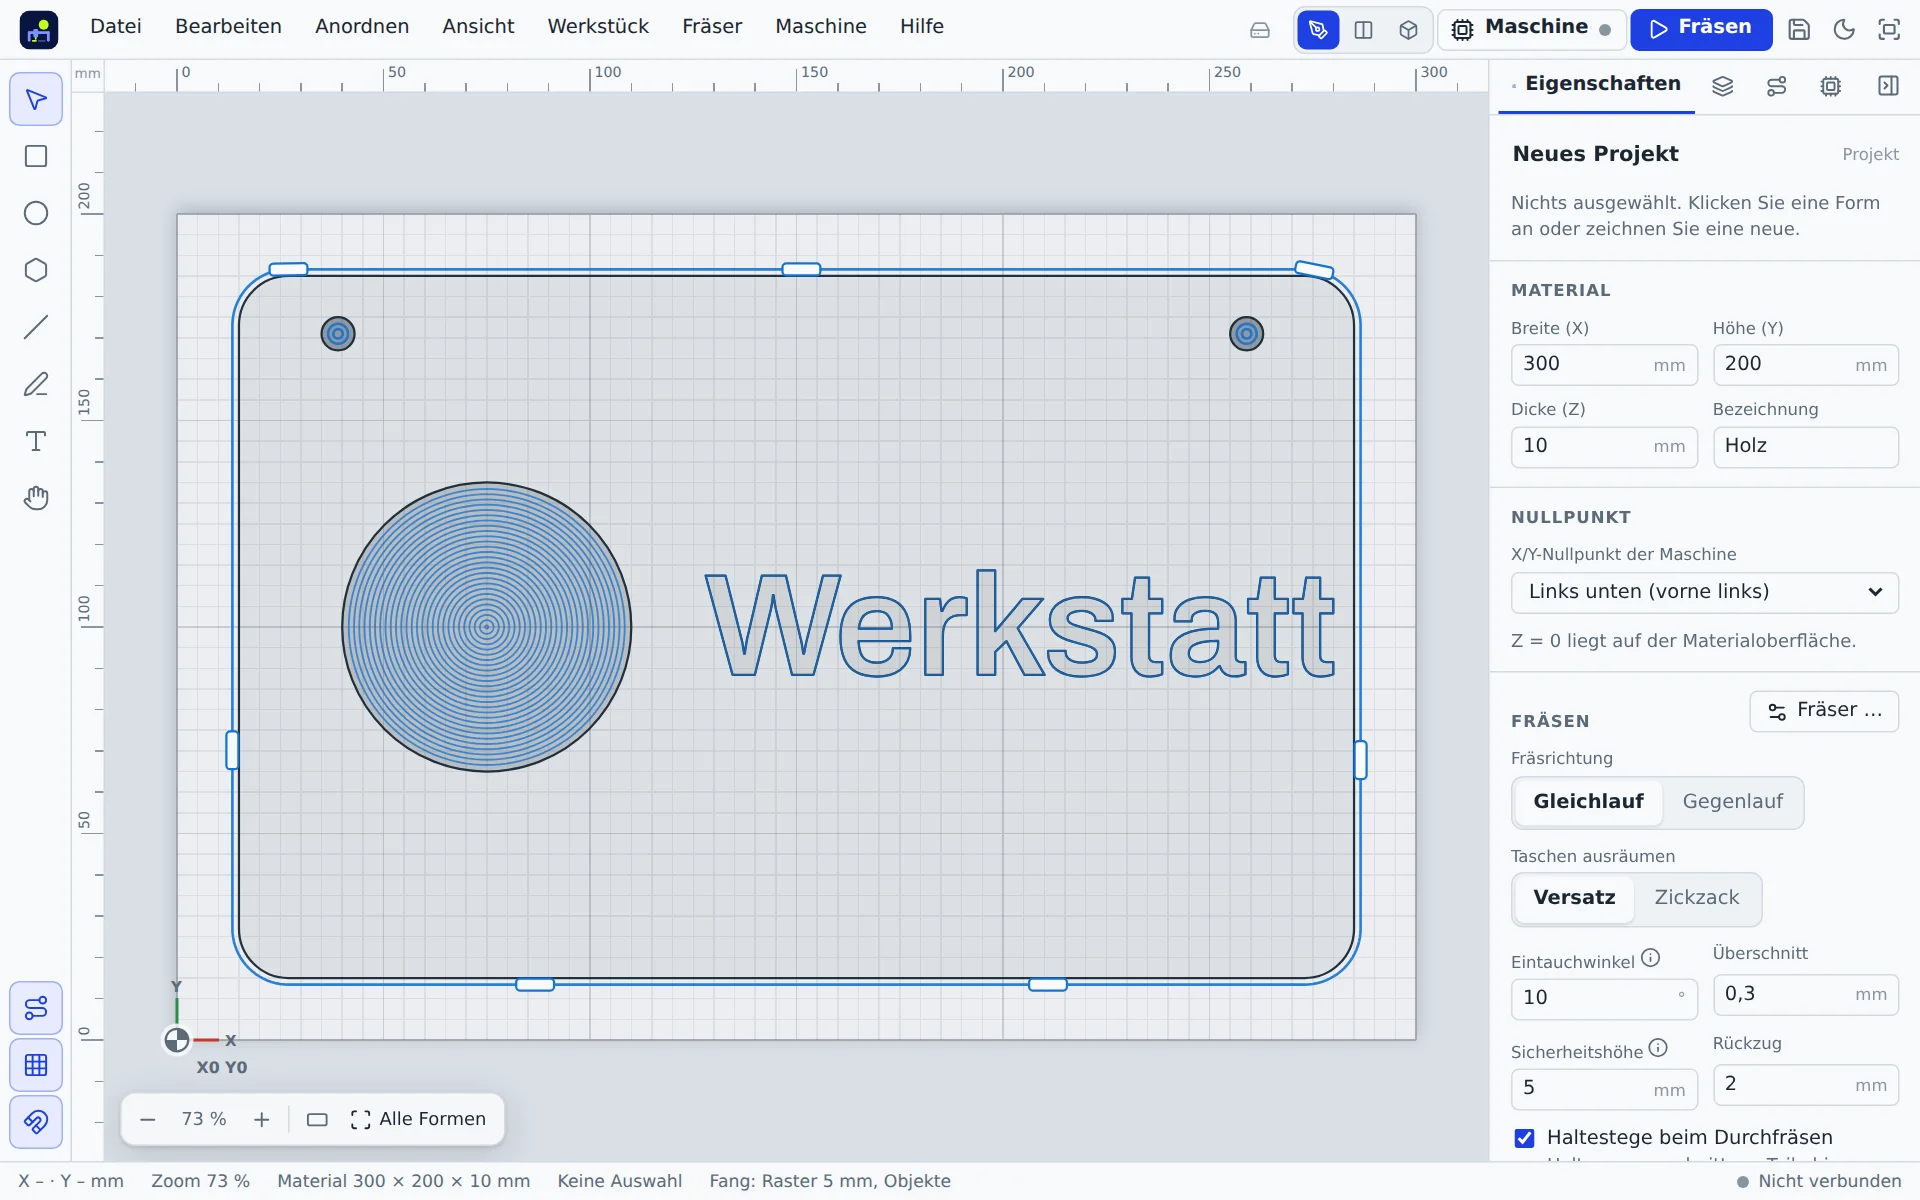The width and height of the screenshot is (1920, 1200).
Task: Select Gegenlauf milling direction
Action: click(1732, 802)
